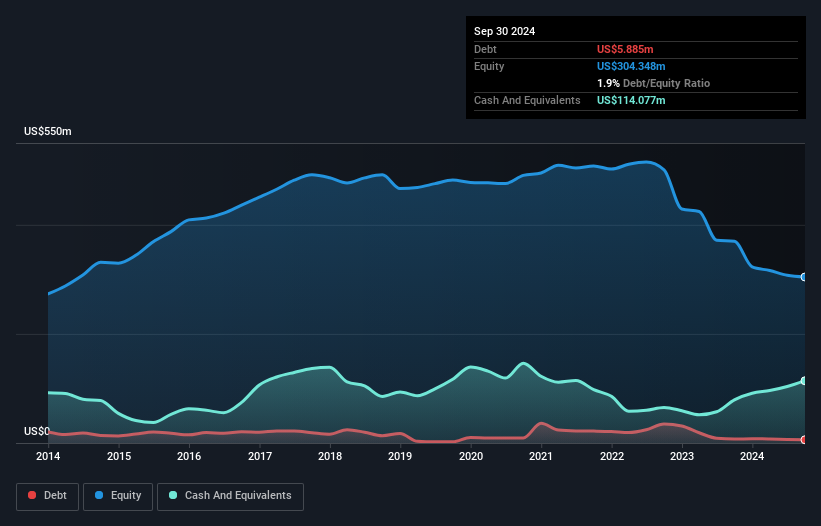Image resolution: width=821 pixels, height=526 pixels.
Task: Click the US$114.077m cash value
Action: pyautogui.click(x=631, y=100)
